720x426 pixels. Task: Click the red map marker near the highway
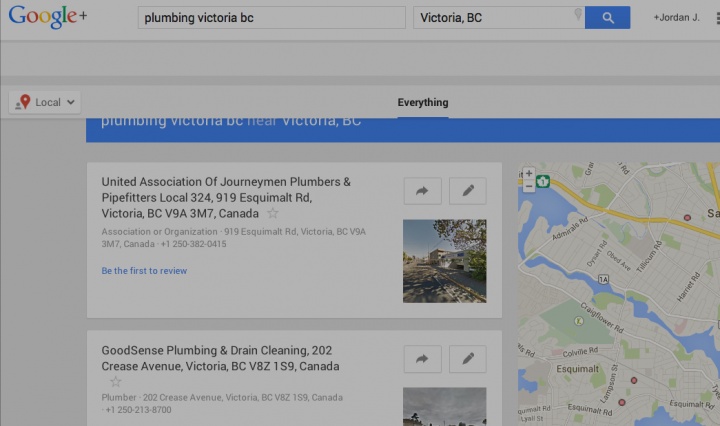click(687, 218)
